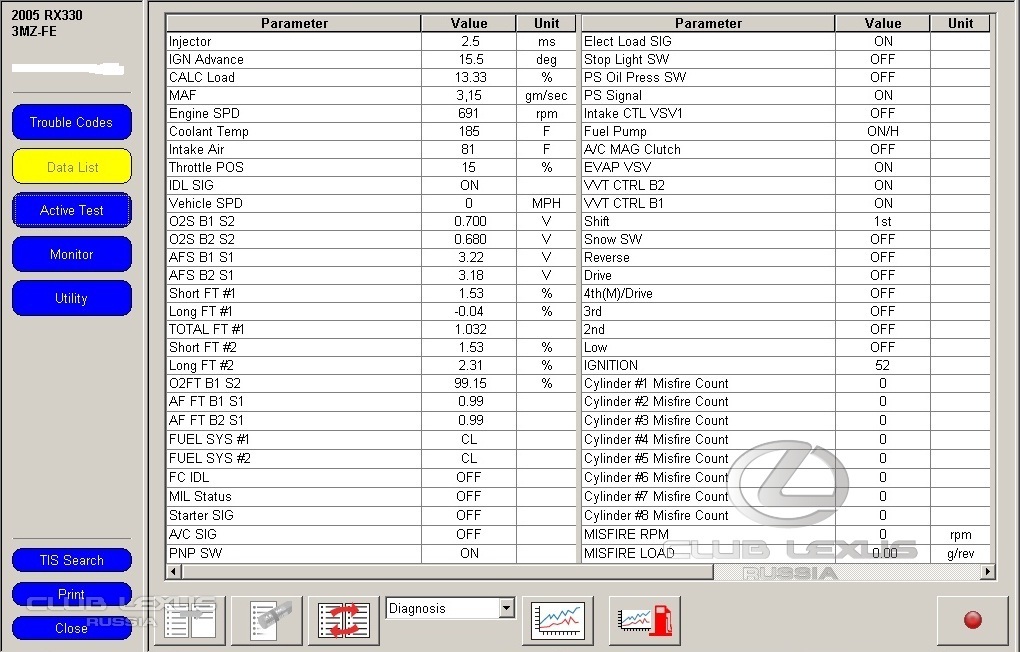Viewport: 1020px width, 652px height.
Task: Click the 99.15 O2FT value
Action: pyautogui.click(x=469, y=383)
